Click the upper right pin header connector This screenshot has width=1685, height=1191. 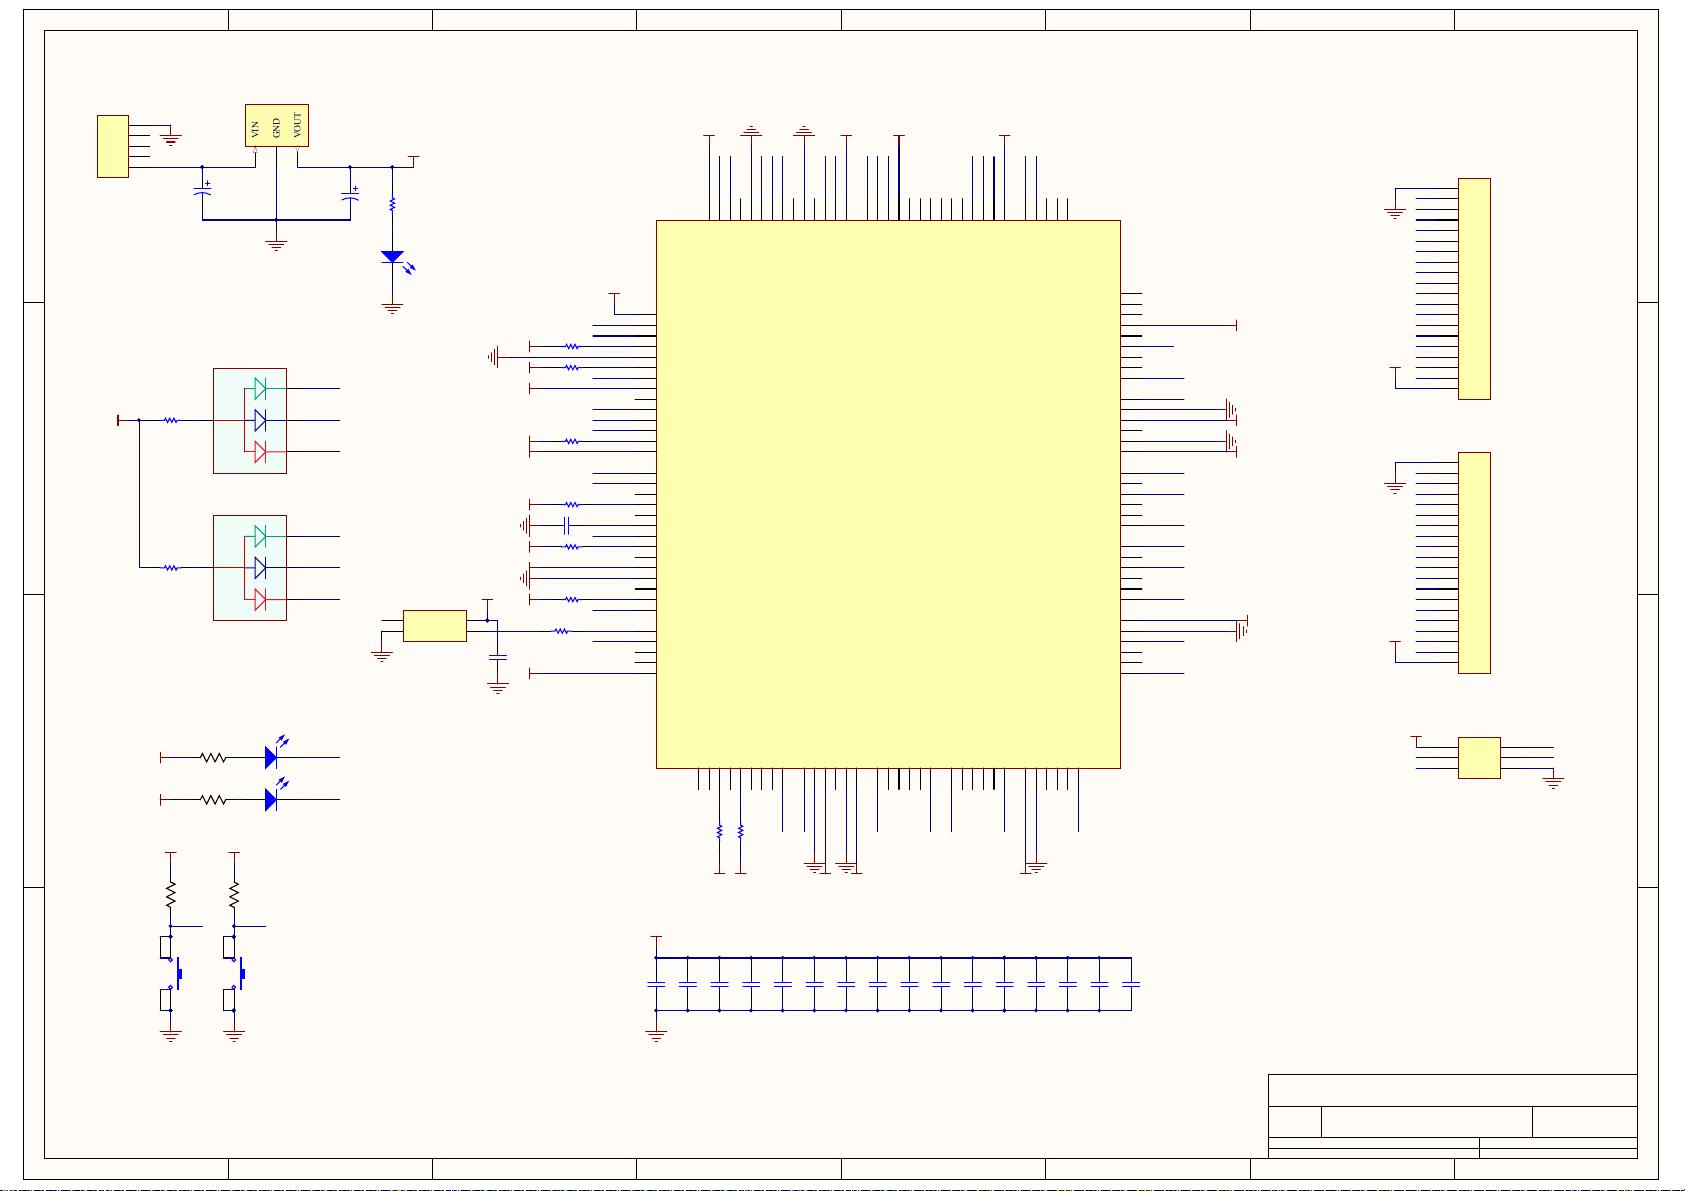(1473, 288)
